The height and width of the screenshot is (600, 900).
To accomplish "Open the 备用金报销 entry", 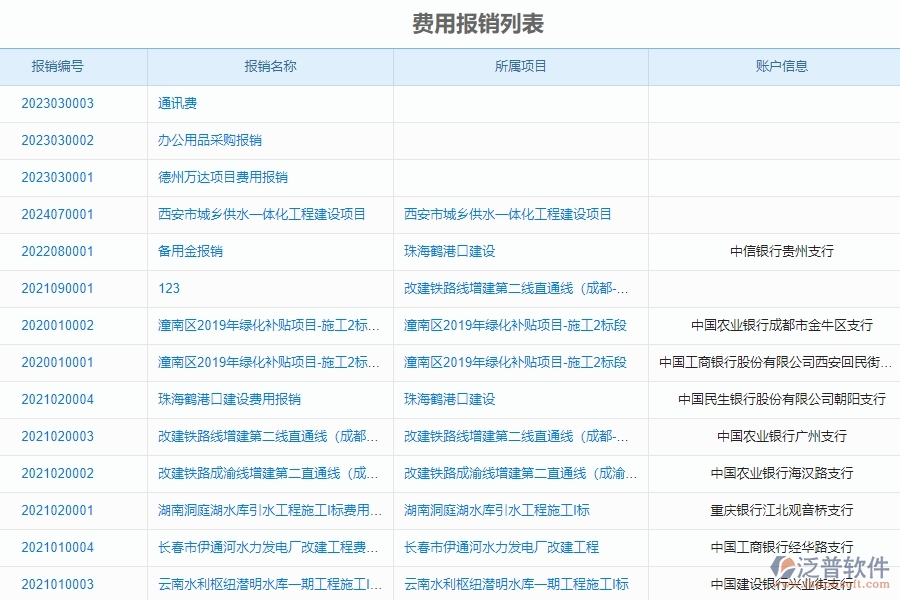I will [192, 251].
